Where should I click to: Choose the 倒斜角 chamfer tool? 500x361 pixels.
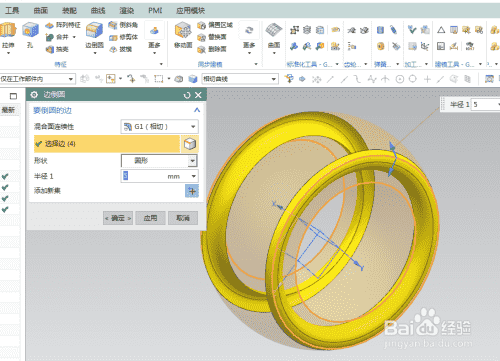pyautogui.click(x=123, y=25)
